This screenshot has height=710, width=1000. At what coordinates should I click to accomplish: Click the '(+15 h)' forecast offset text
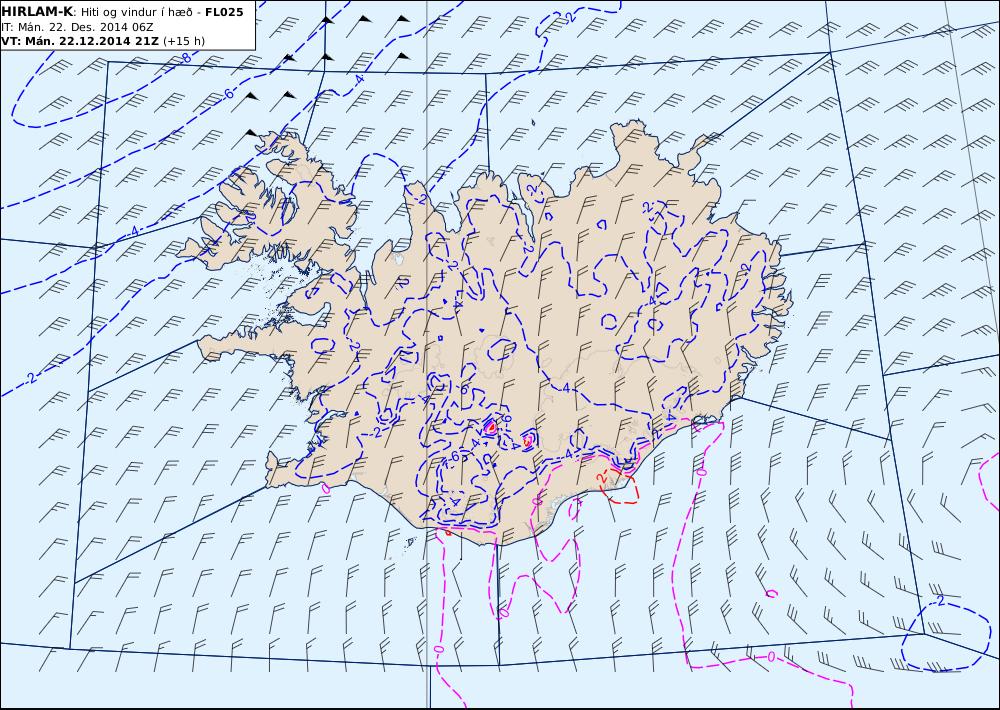point(184,41)
